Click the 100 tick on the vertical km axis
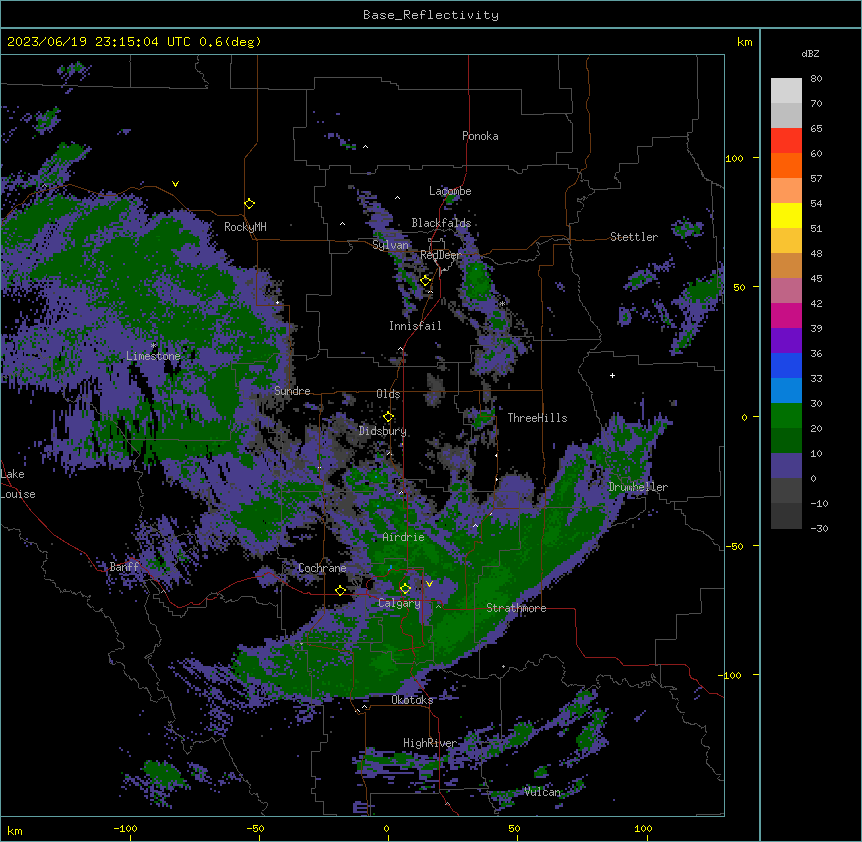 tap(734, 158)
